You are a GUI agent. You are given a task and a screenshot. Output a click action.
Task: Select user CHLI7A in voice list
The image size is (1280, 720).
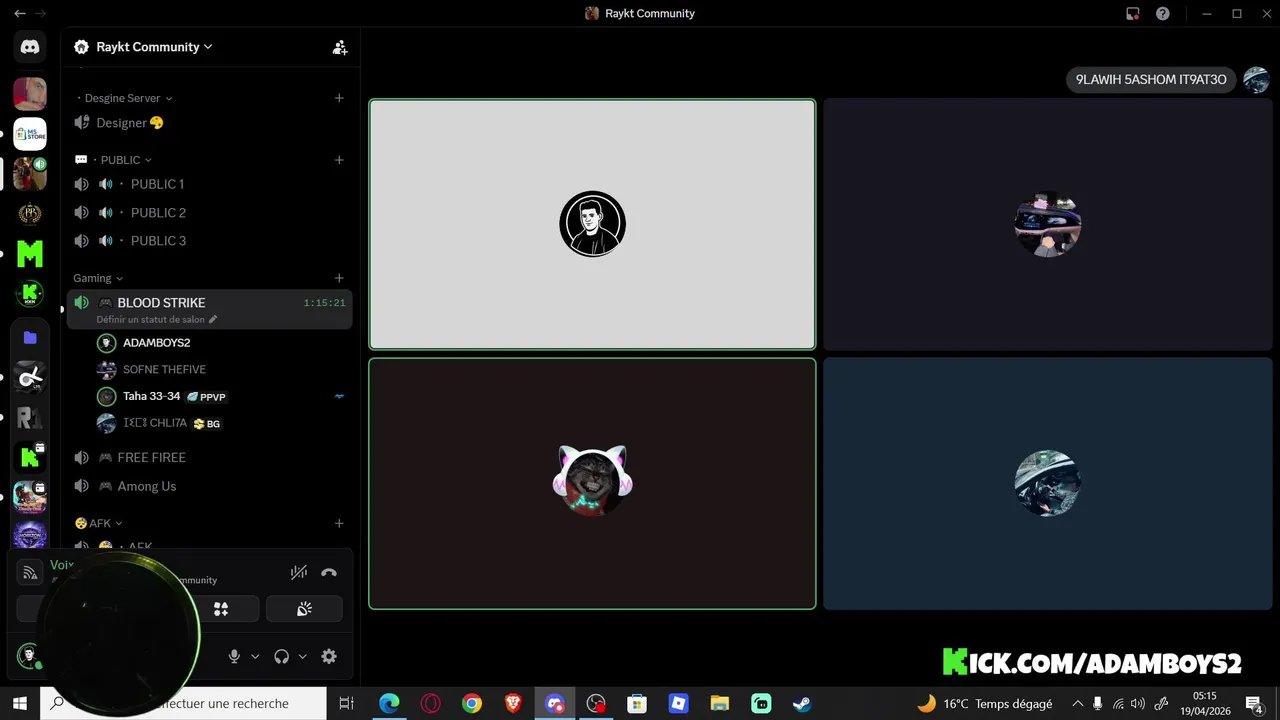221,423
